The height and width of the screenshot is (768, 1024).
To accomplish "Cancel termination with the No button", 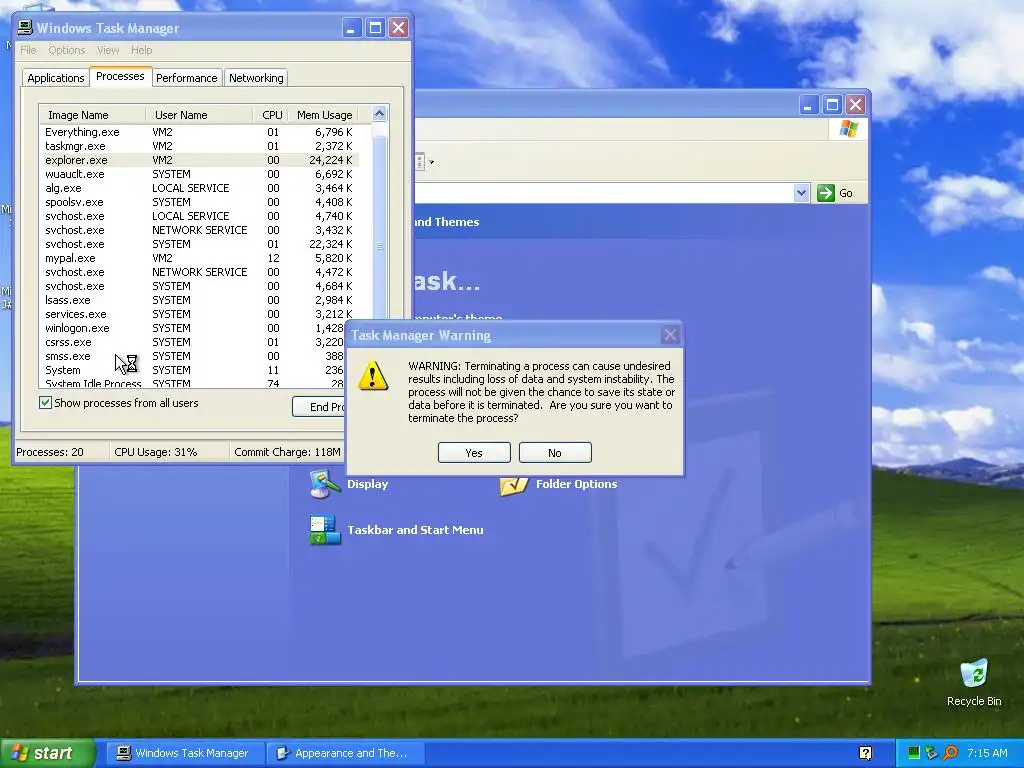I will tap(555, 453).
